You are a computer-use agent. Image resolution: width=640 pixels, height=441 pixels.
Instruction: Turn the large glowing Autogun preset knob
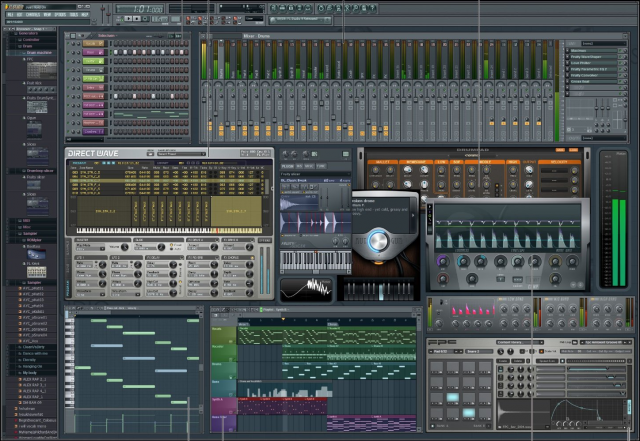tap(379, 241)
